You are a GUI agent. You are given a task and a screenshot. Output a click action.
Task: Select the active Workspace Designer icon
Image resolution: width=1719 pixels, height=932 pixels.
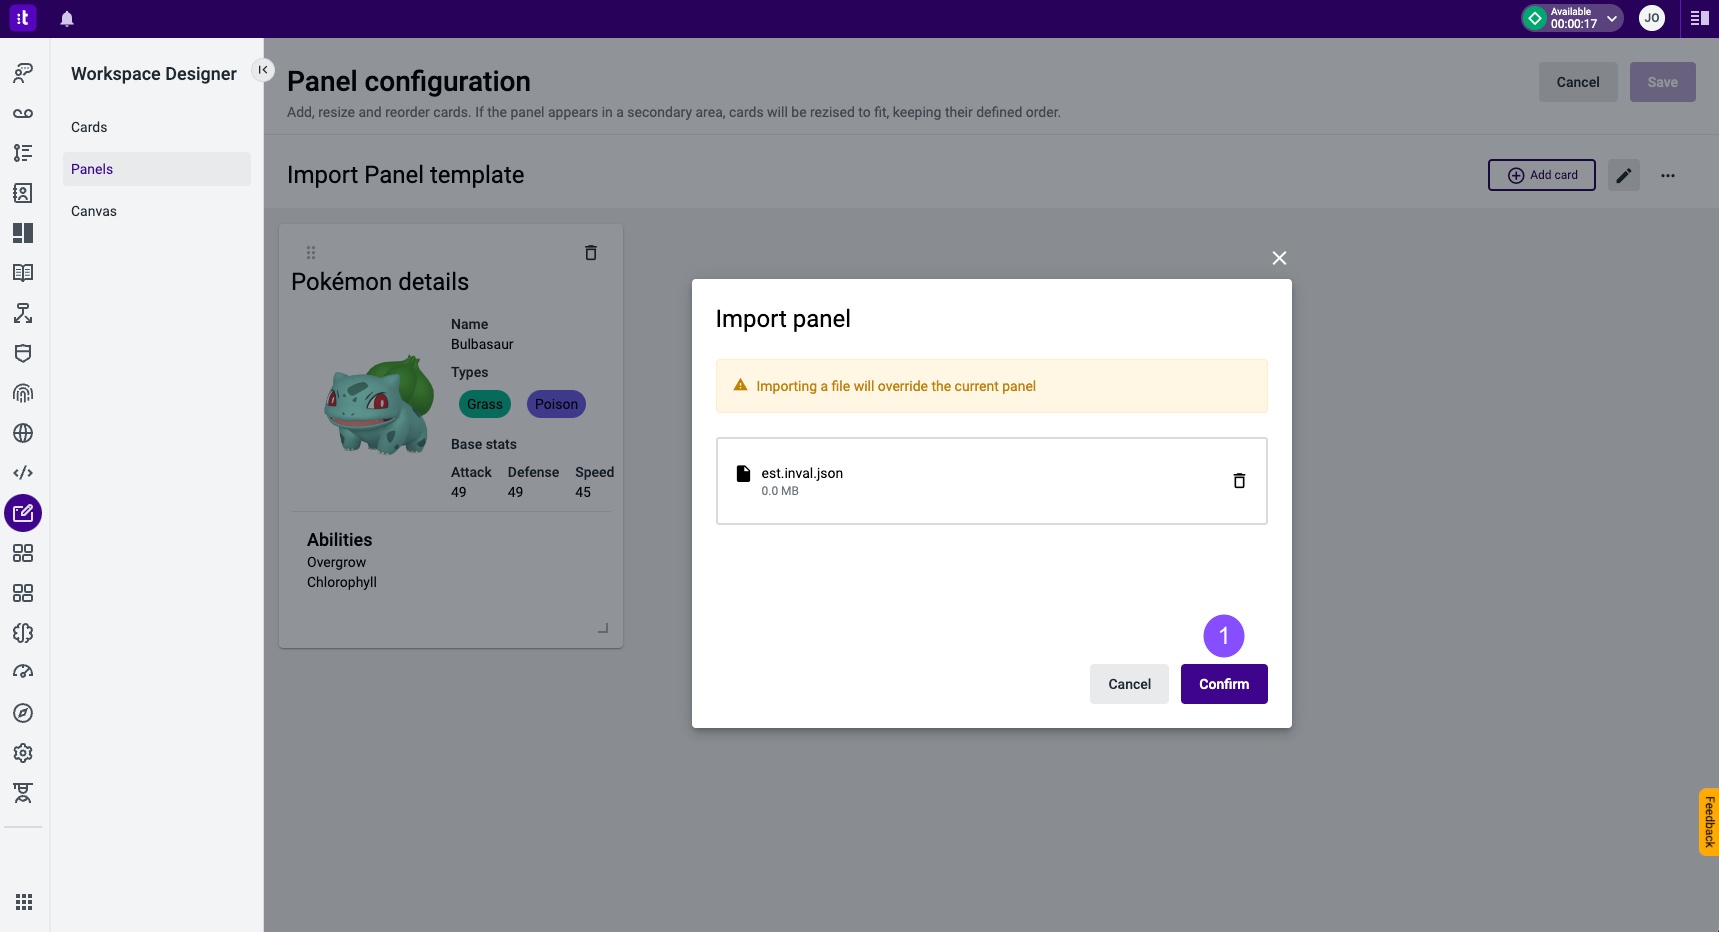(x=23, y=513)
